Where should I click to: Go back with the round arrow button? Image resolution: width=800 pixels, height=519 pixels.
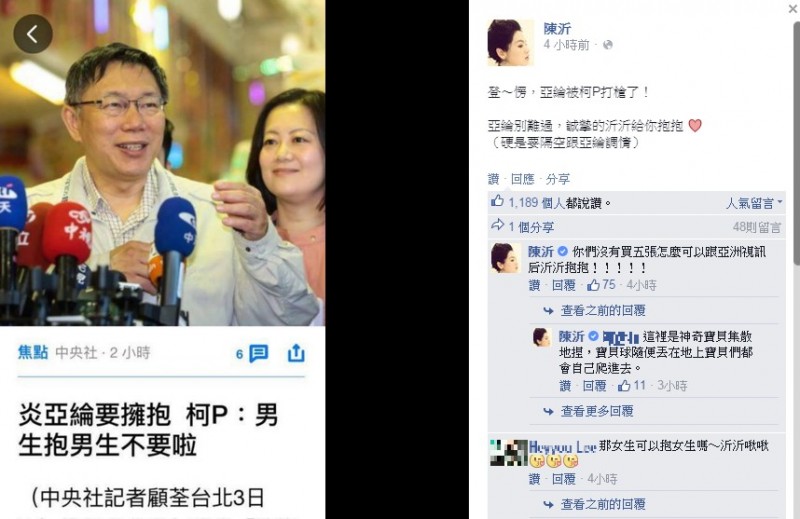point(33,34)
